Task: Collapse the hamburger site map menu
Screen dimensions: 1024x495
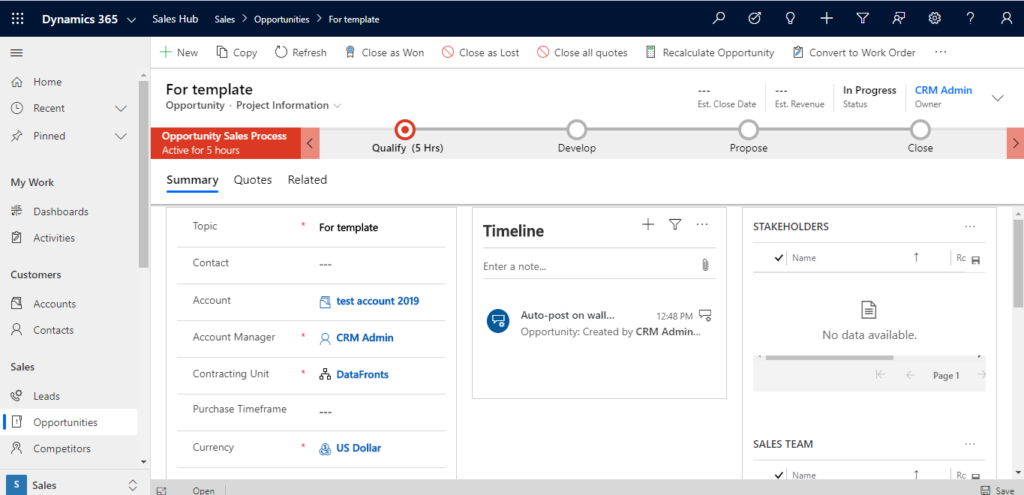Action: [x=17, y=53]
